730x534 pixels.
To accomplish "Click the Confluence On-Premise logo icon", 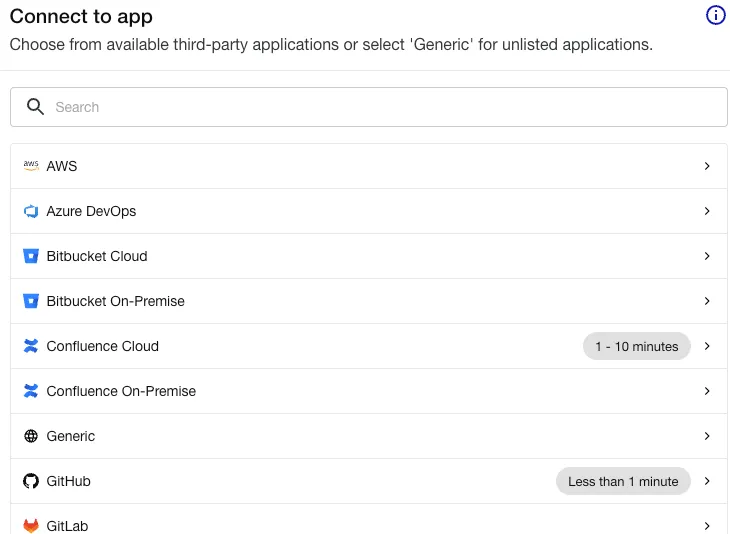I will [x=31, y=391].
